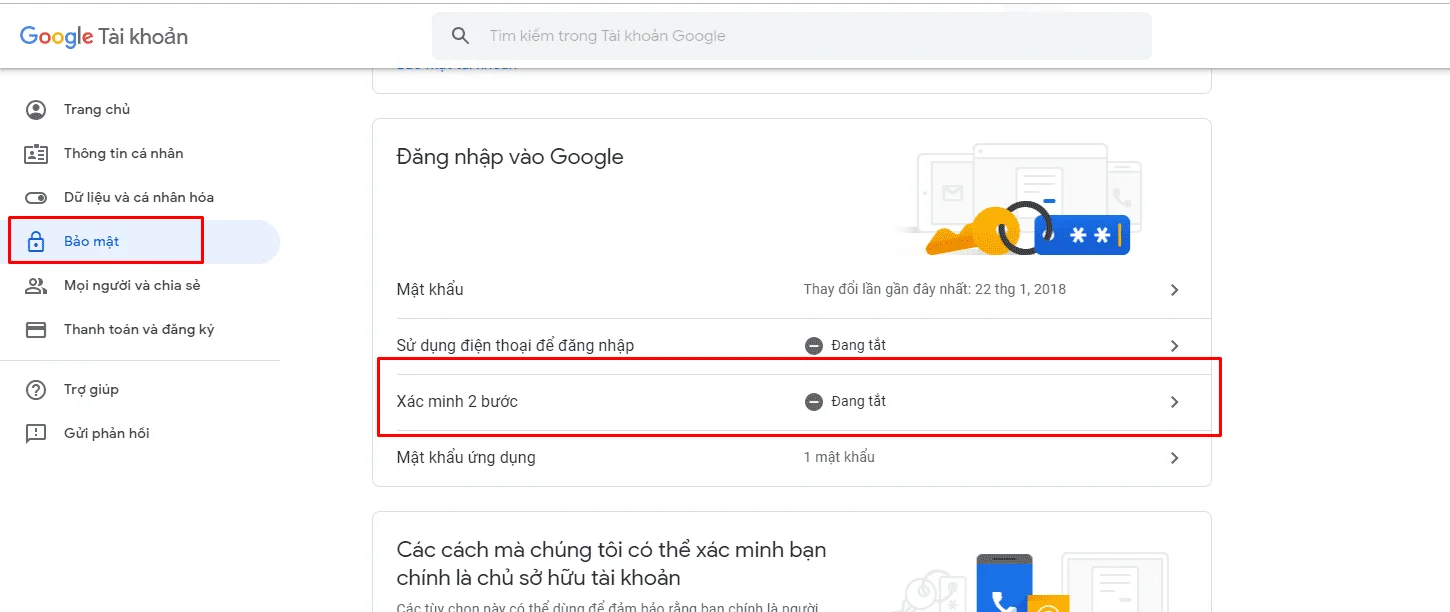Click the Thanh toán và đăng ký card icon
This screenshot has height=612, width=1450.
tap(36, 330)
